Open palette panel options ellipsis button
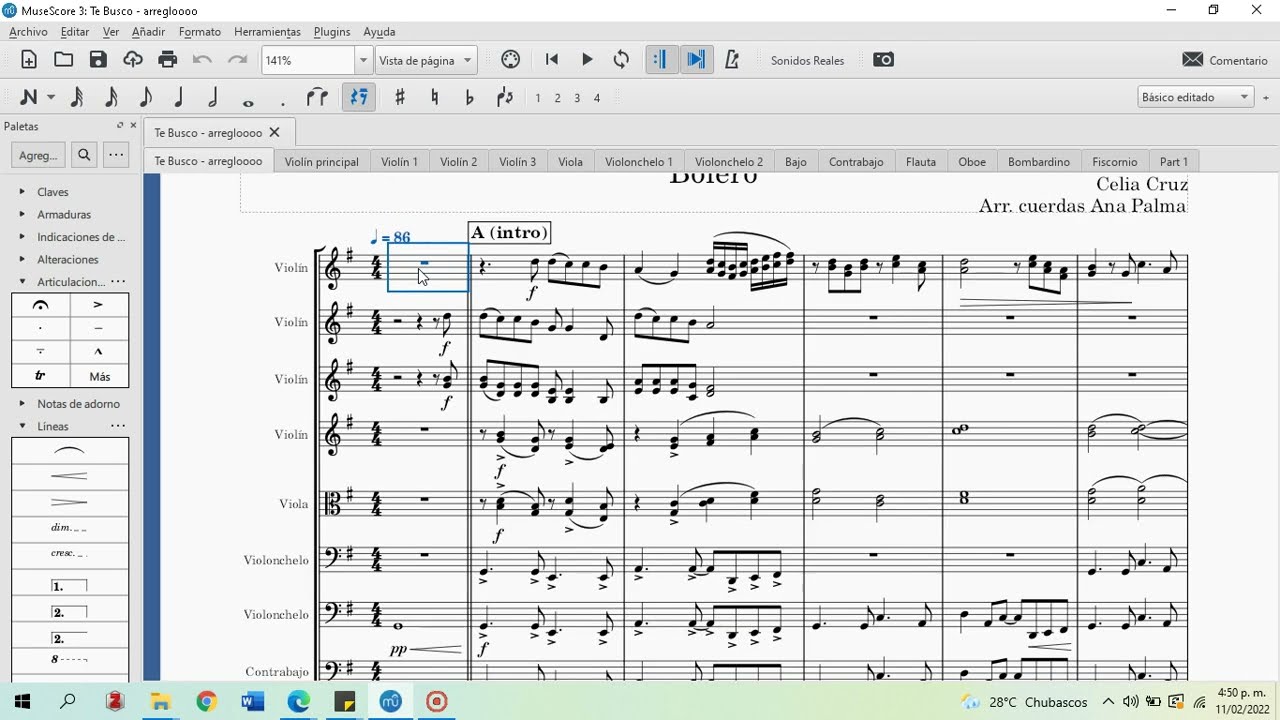The height and width of the screenshot is (720, 1280). point(116,155)
